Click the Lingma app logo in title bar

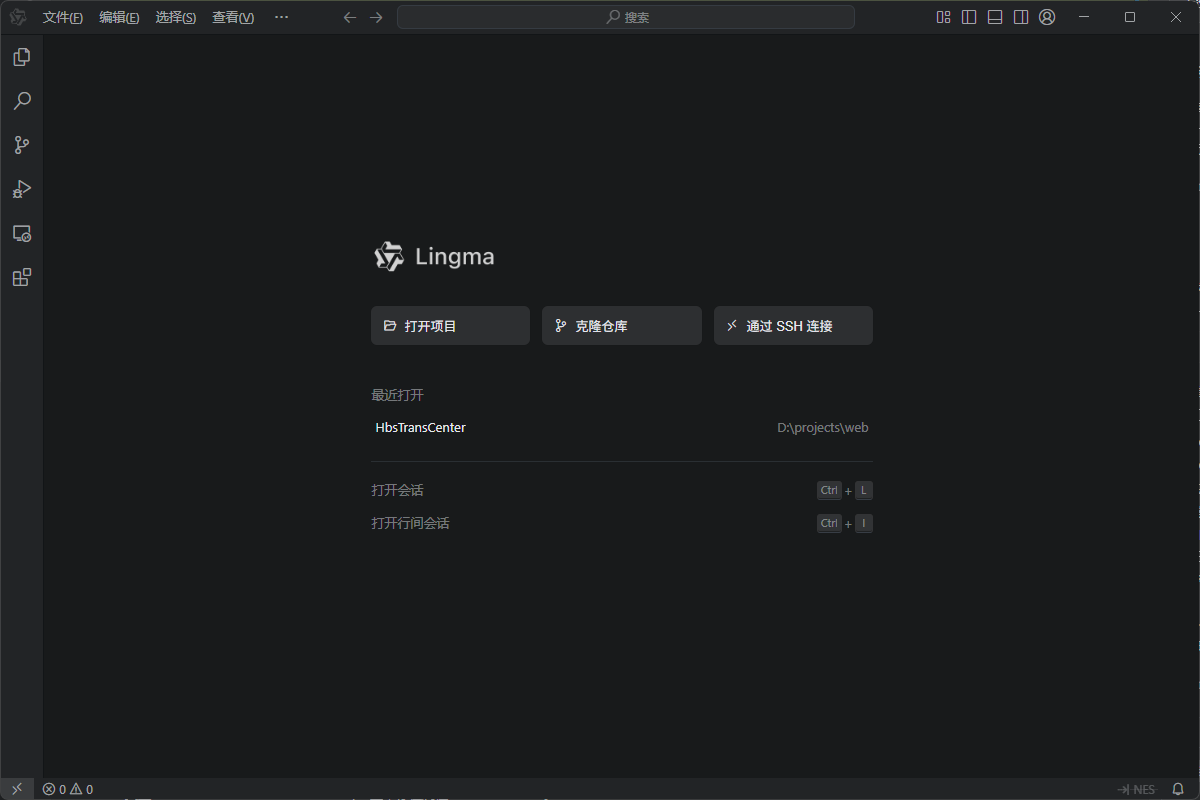pyautogui.click(x=18, y=17)
